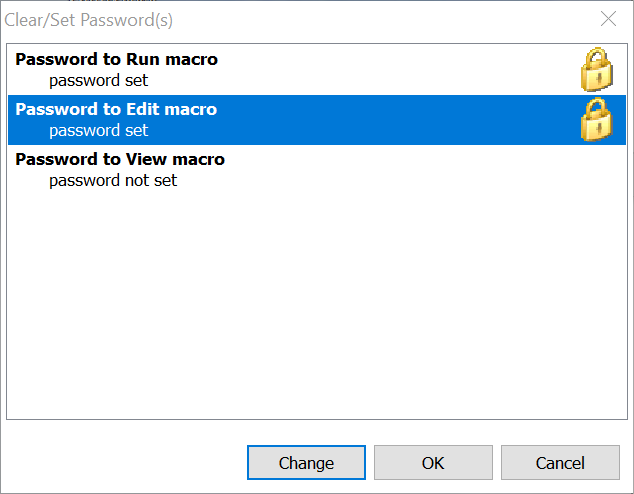Select the highlighted Password to Edit macro entry
The width and height of the screenshot is (634, 494).
point(117,110)
